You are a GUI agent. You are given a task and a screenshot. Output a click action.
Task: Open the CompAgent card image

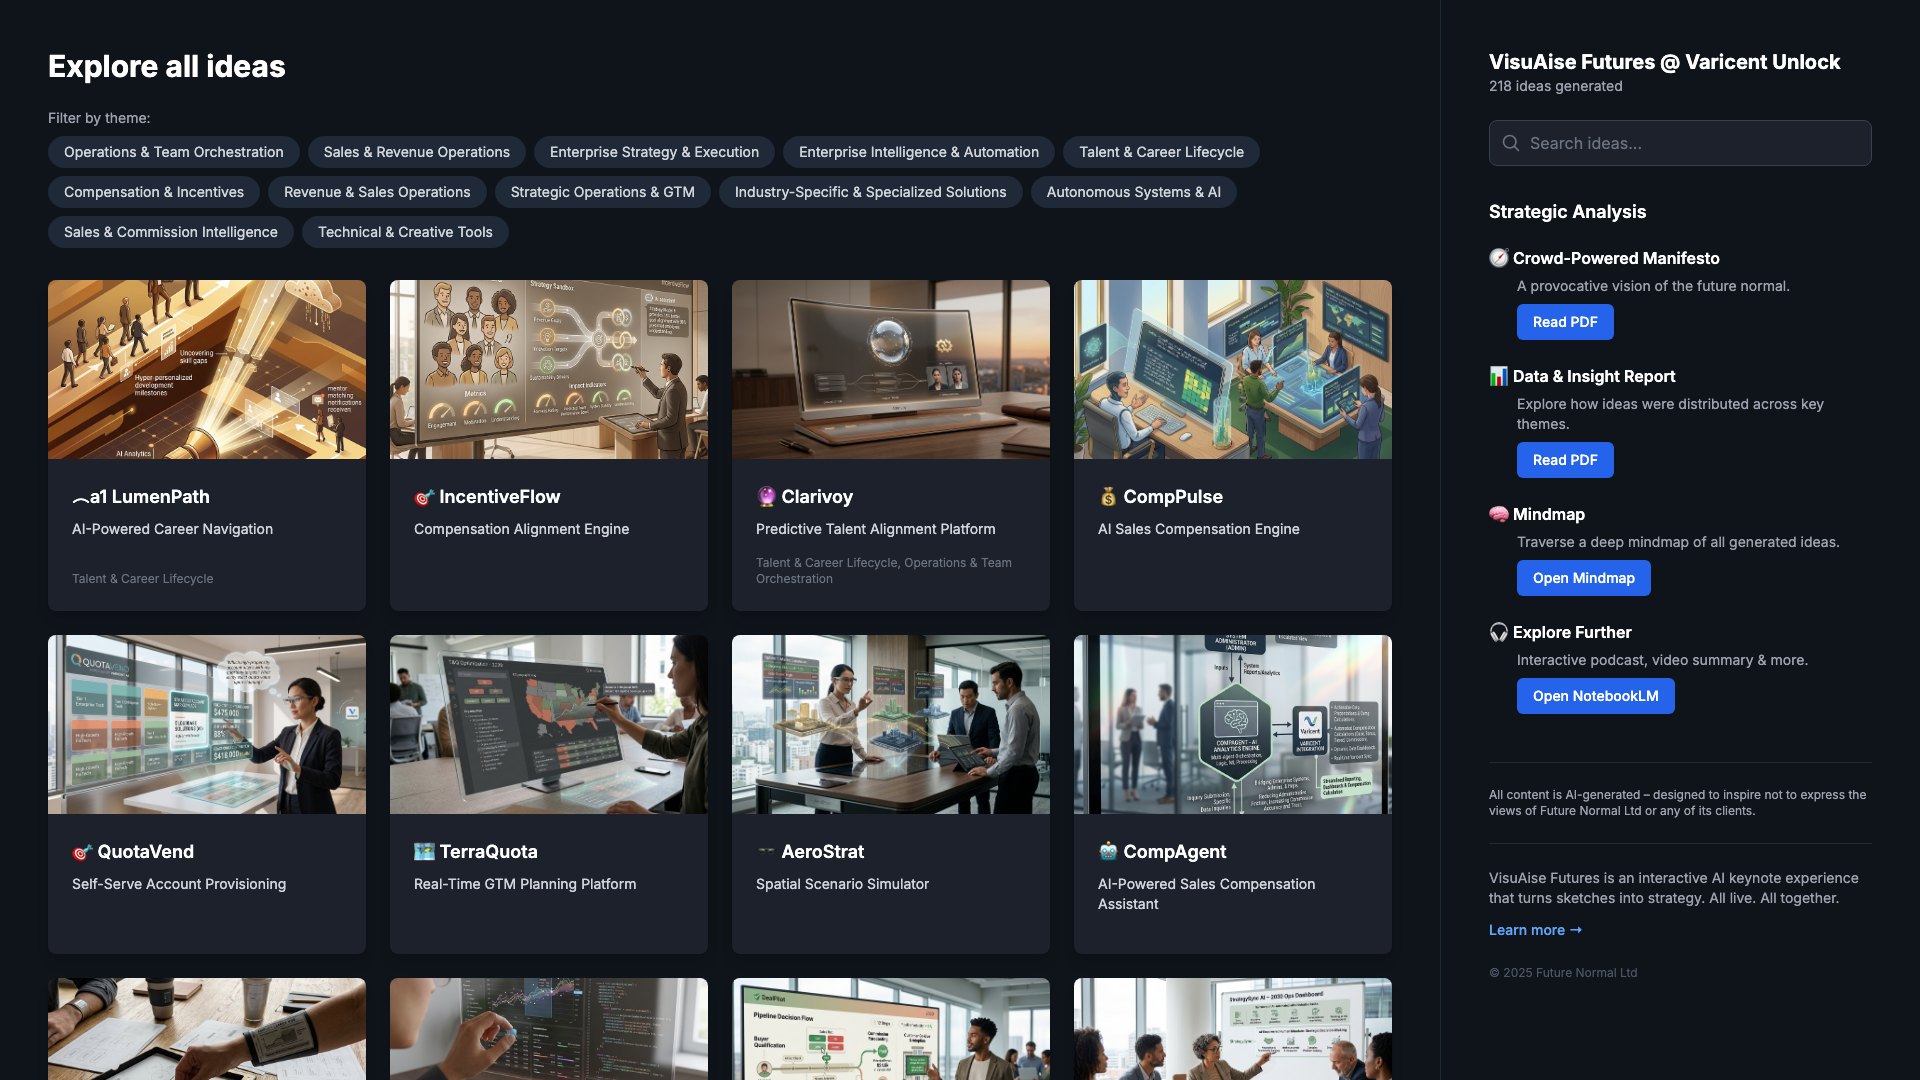1233,724
